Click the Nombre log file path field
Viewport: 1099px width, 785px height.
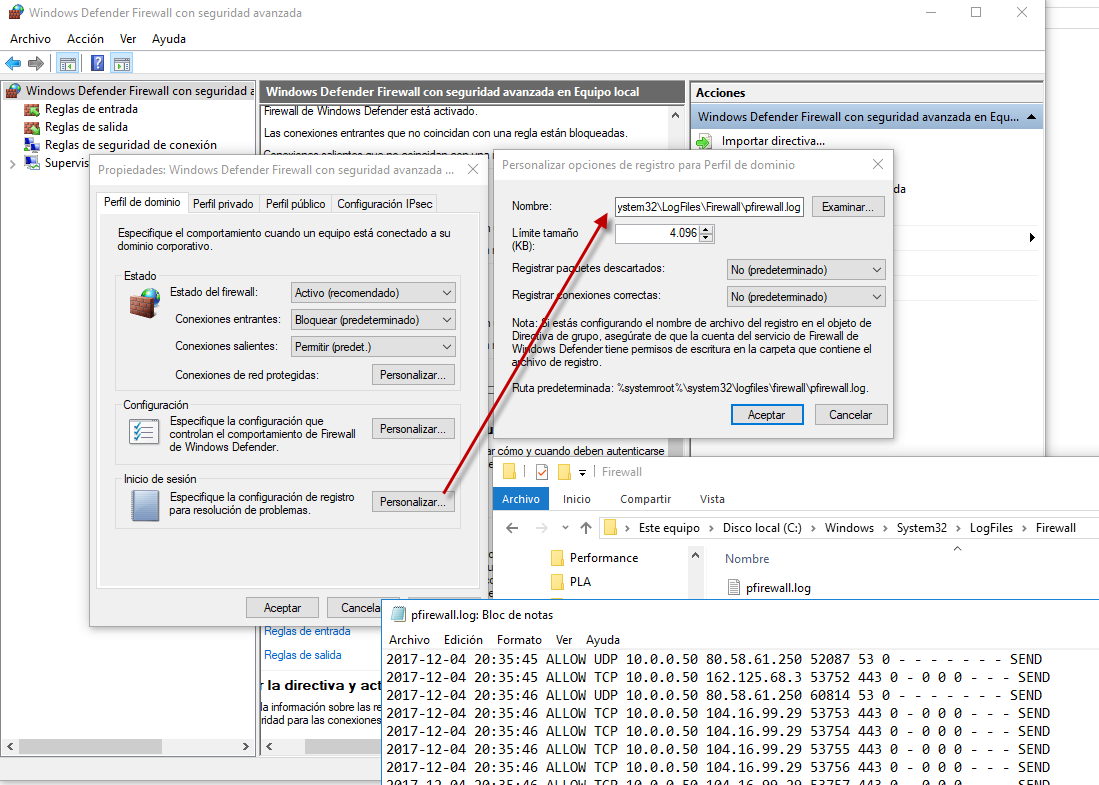(x=709, y=207)
